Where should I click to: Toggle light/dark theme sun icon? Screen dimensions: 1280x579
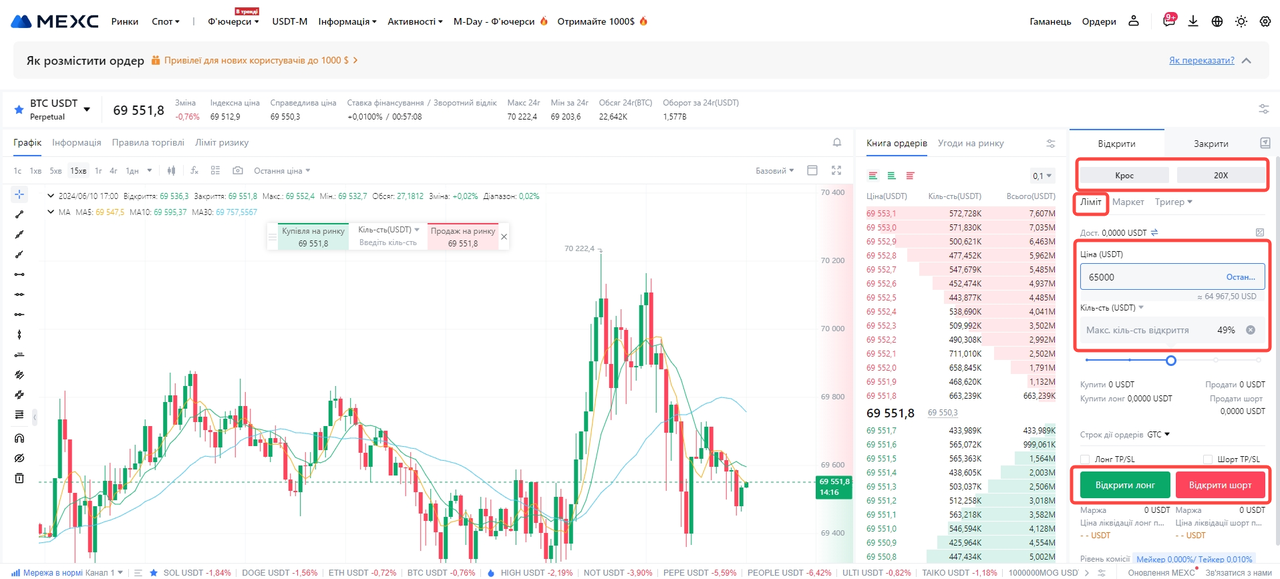[1241, 21]
